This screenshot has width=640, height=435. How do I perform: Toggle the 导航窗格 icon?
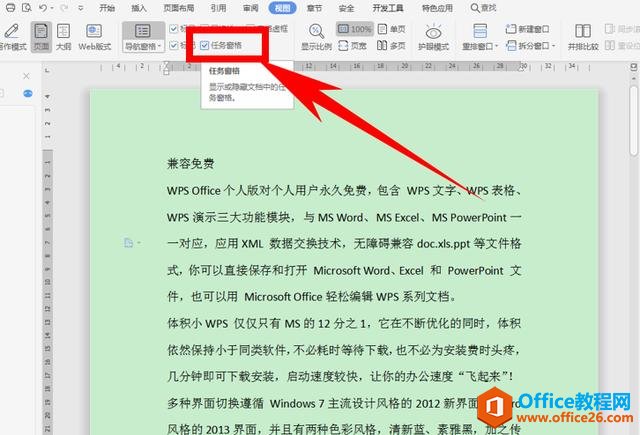coord(142,31)
